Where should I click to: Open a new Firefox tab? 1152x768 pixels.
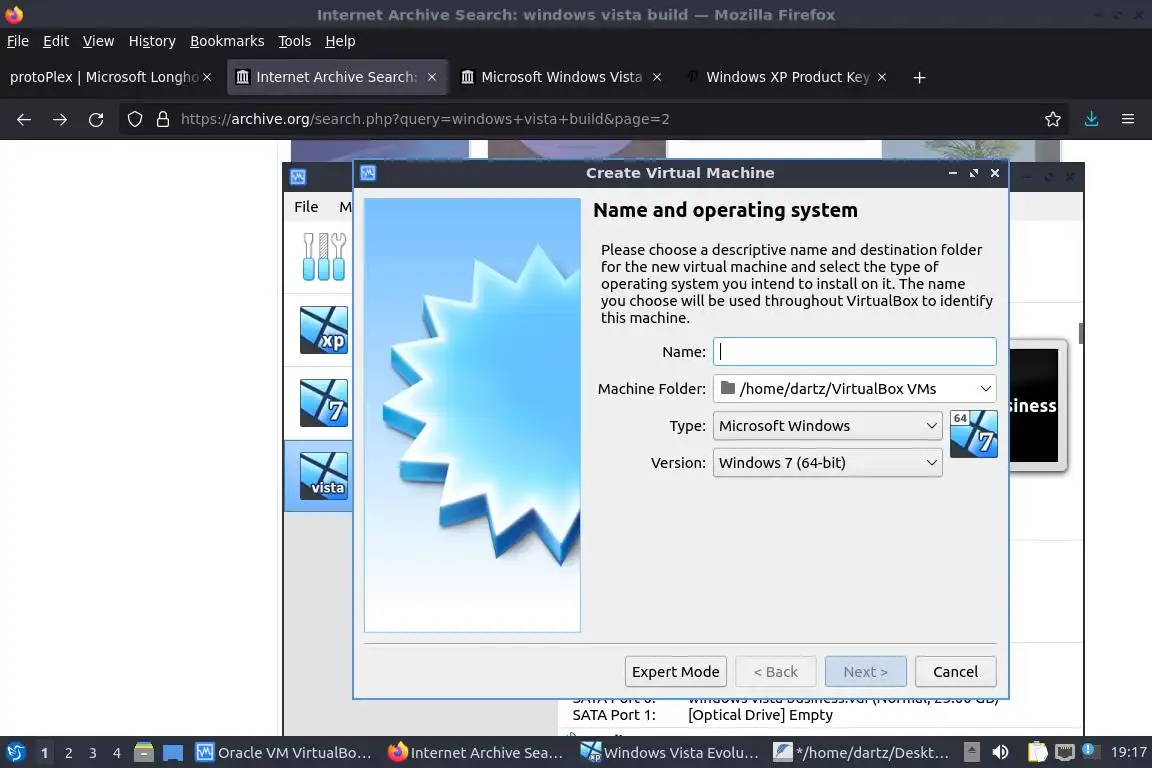coord(919,77)
